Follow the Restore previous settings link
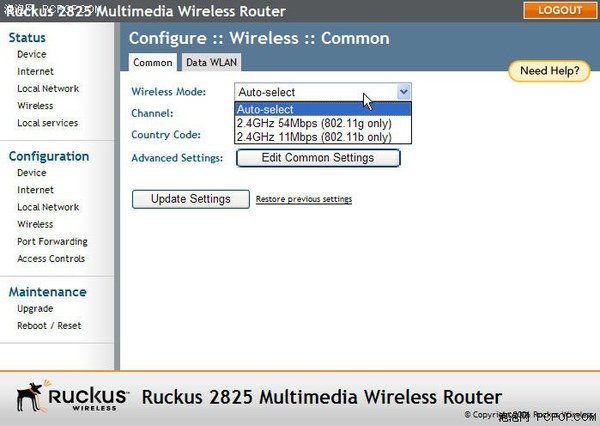This screenshot has height=426, width=600. click(304, 199)
